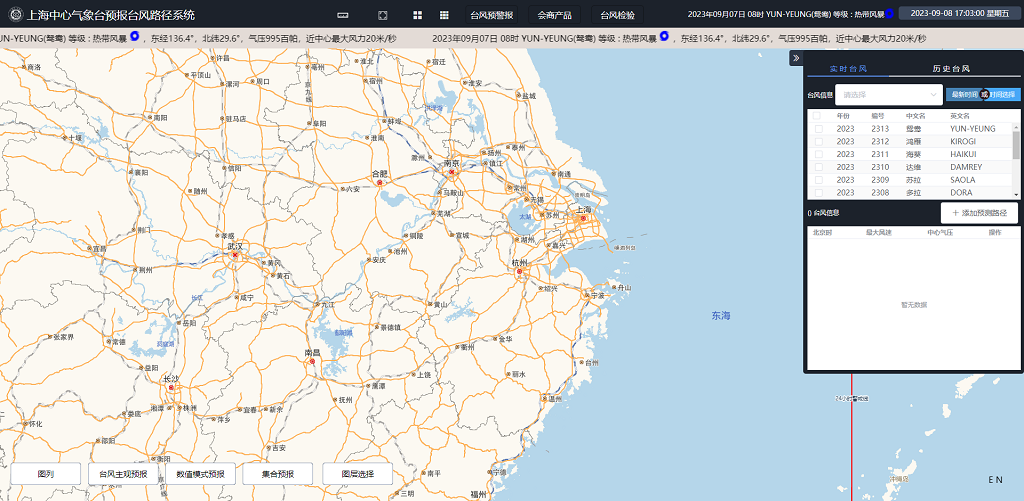Open the 台风预警报 menu
The image size is (1024, 501).
[491, 15]
